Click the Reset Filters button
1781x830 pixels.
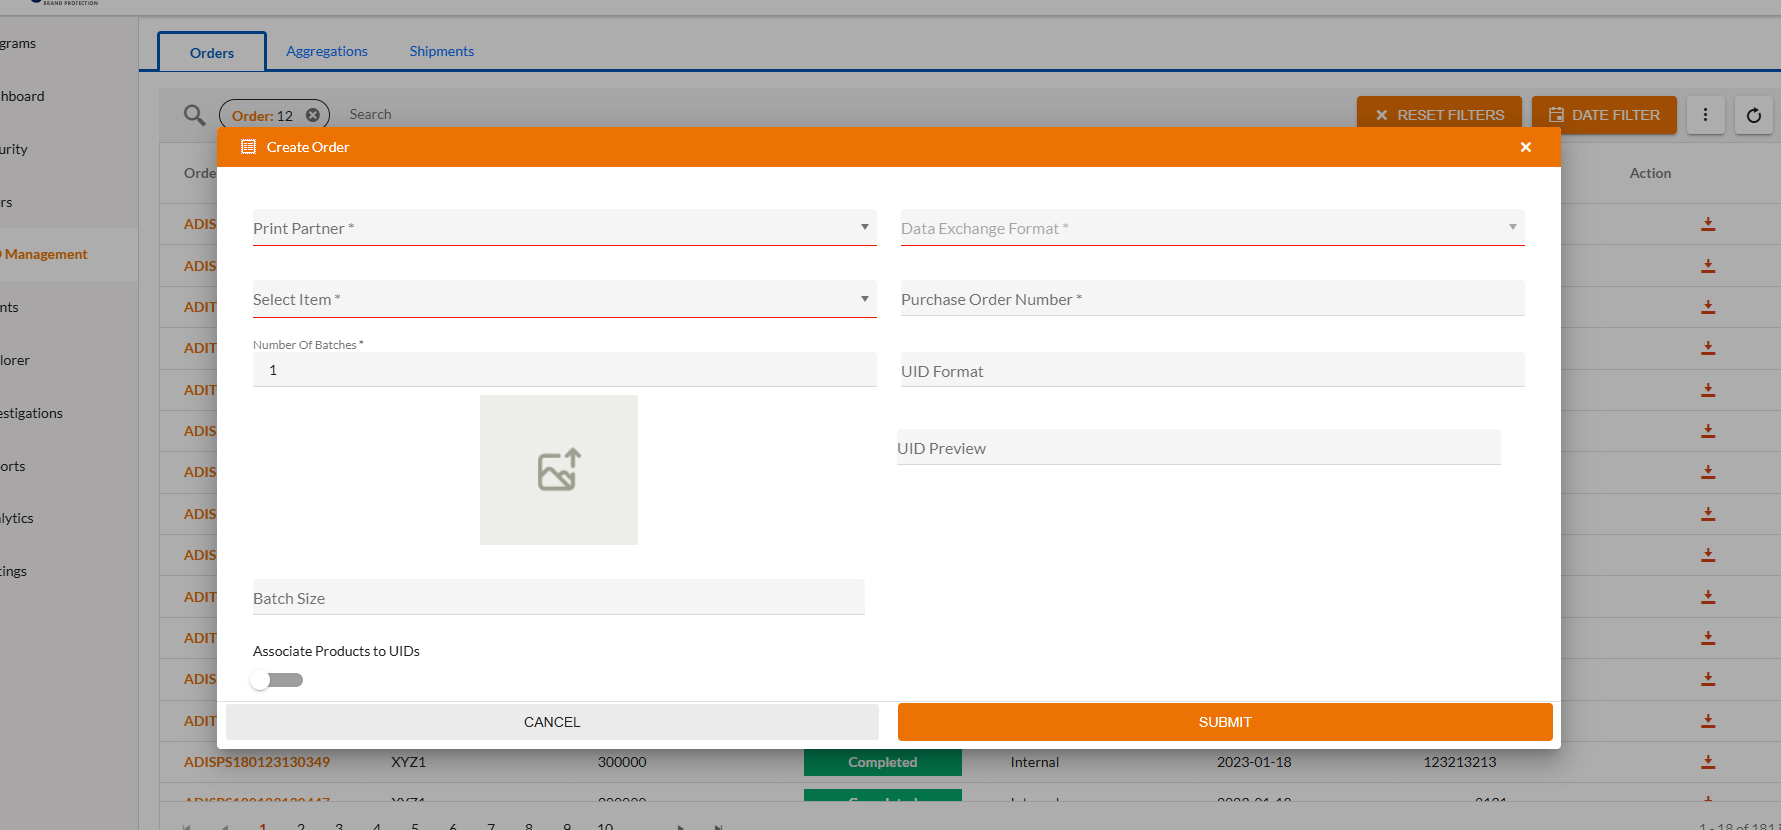(1438, 115)
